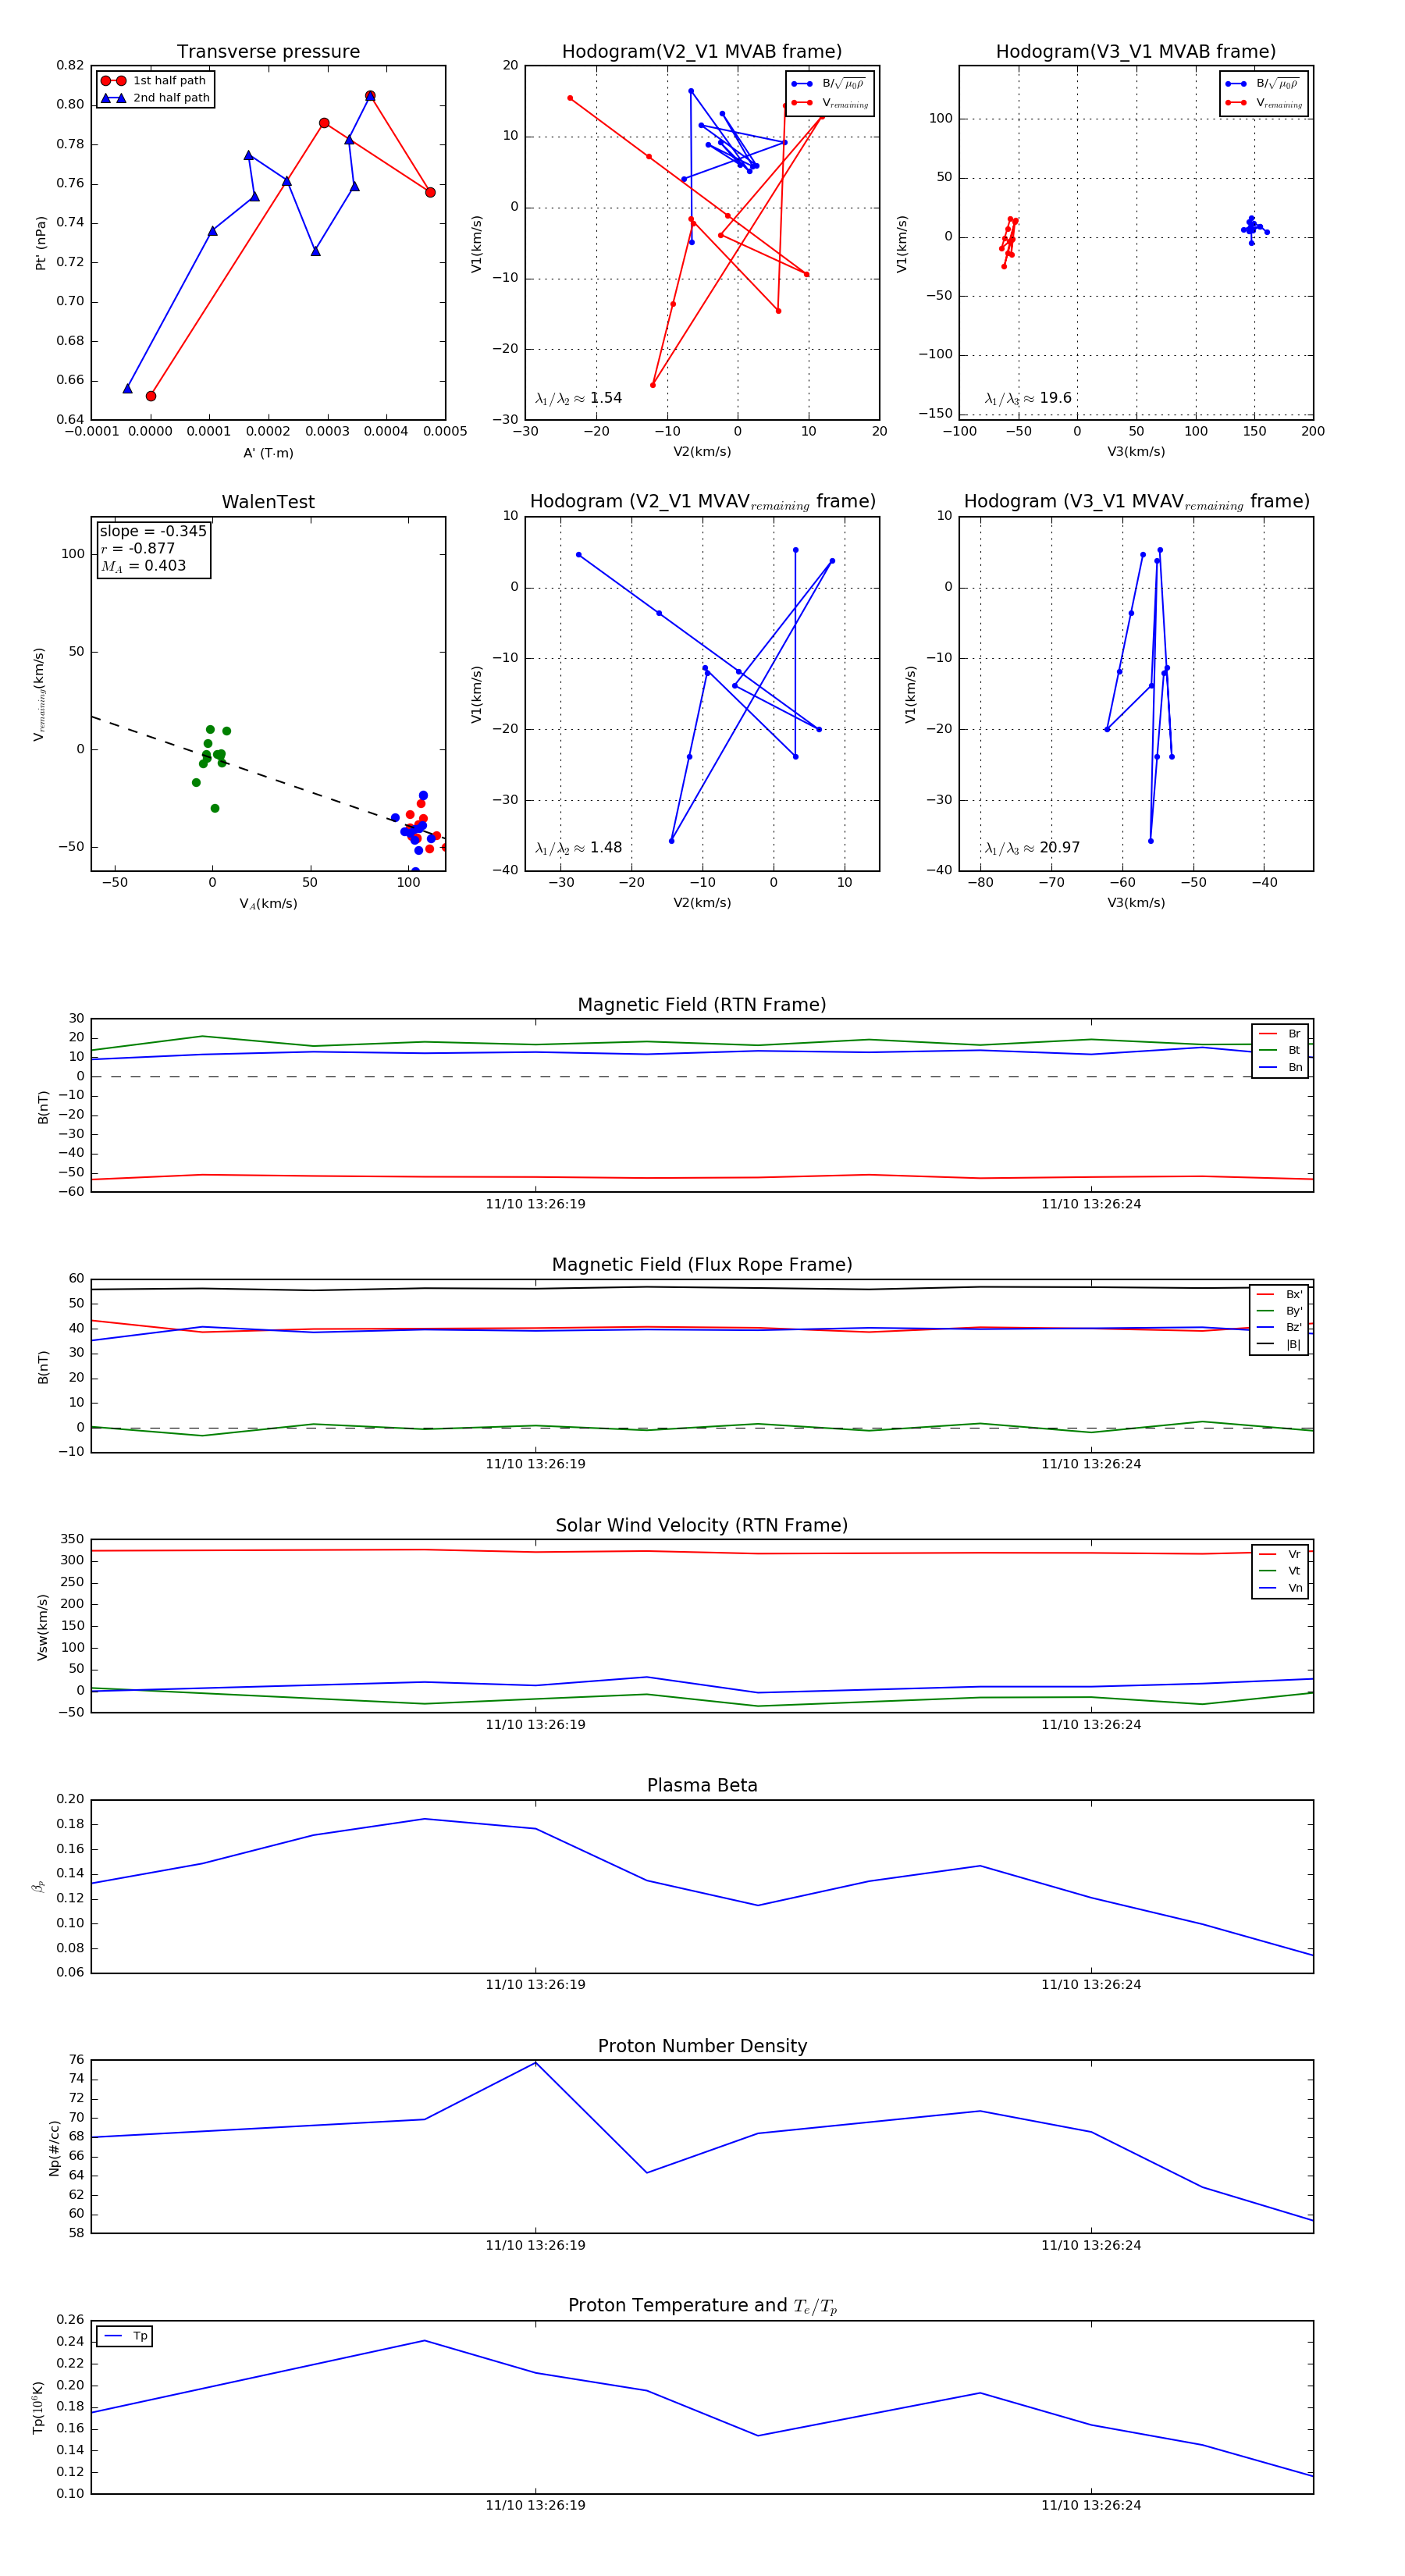Click the 'Transverse pressure' plot title
The height and width of the screenshot is (2576, 1405).
[x=268, y=52]
